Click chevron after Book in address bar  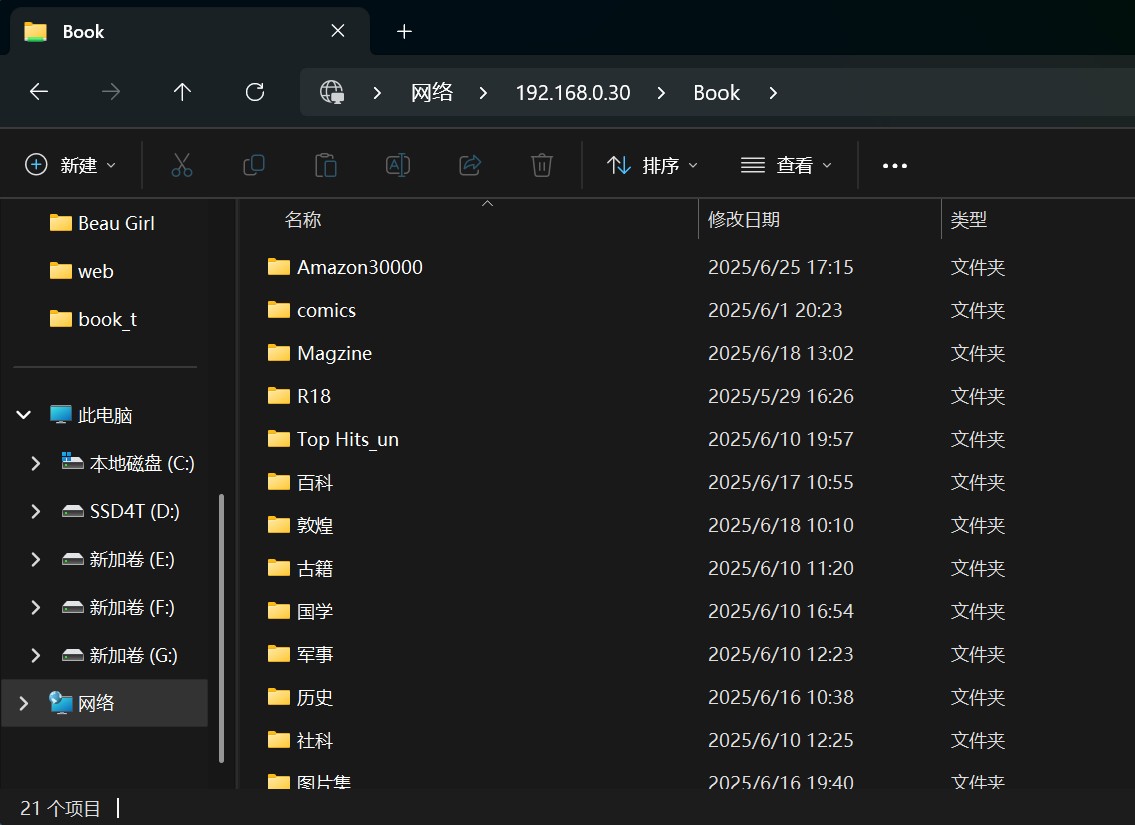(x=773, y=93)
